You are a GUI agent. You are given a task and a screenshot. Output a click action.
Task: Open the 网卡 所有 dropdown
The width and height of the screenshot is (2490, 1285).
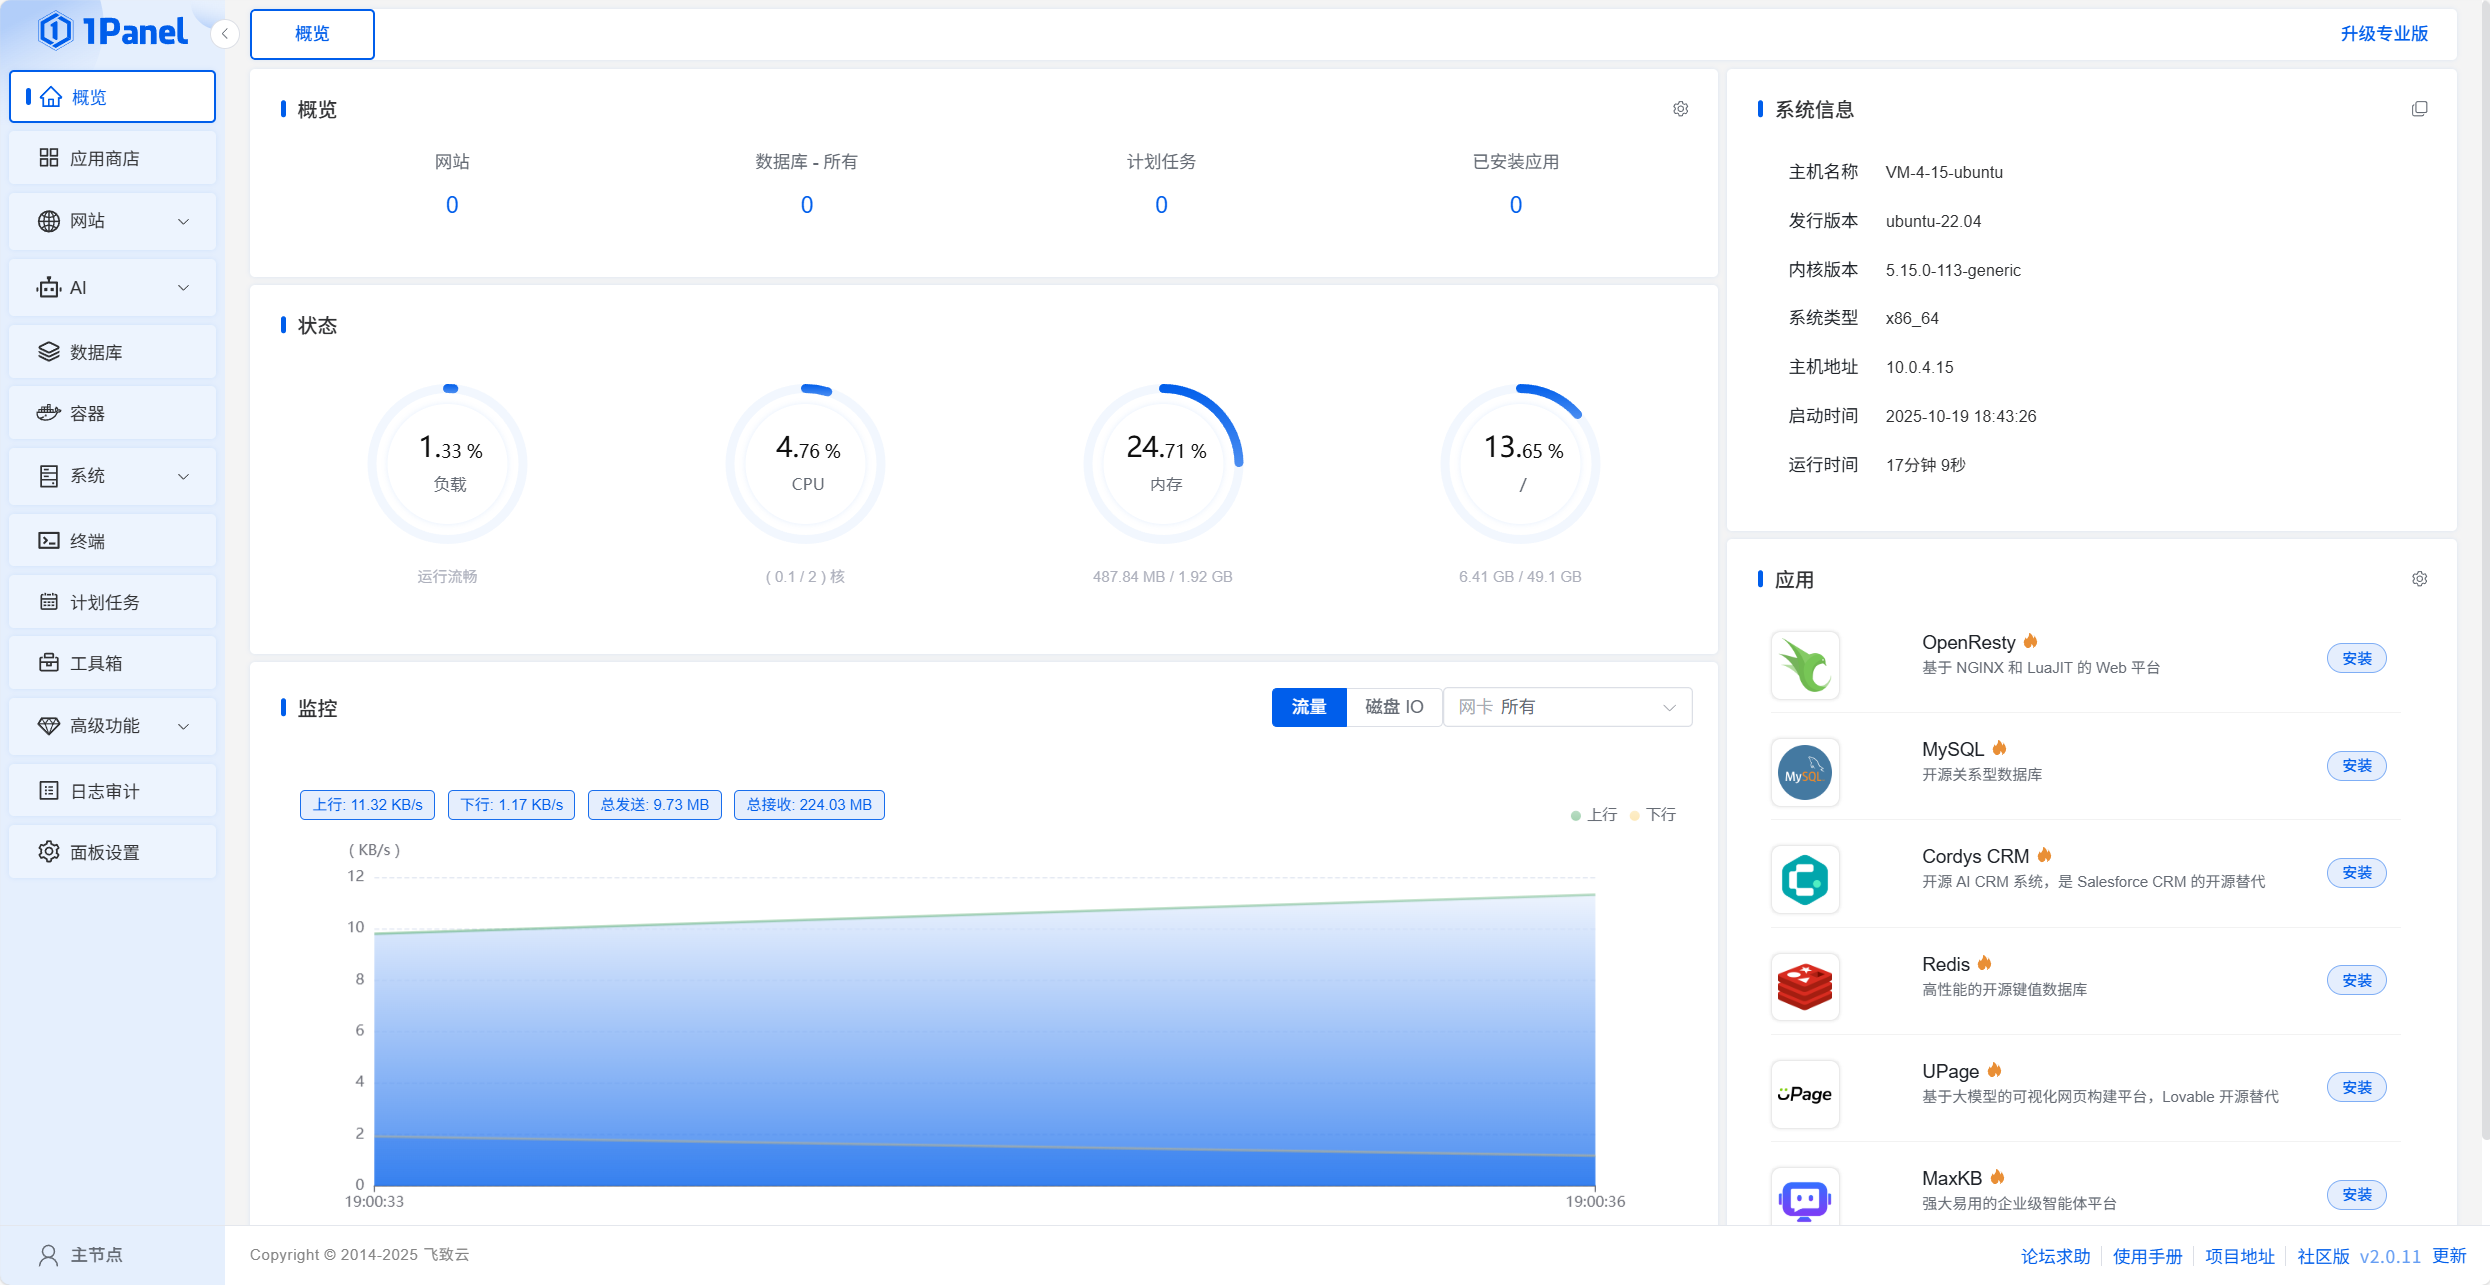1566,707
